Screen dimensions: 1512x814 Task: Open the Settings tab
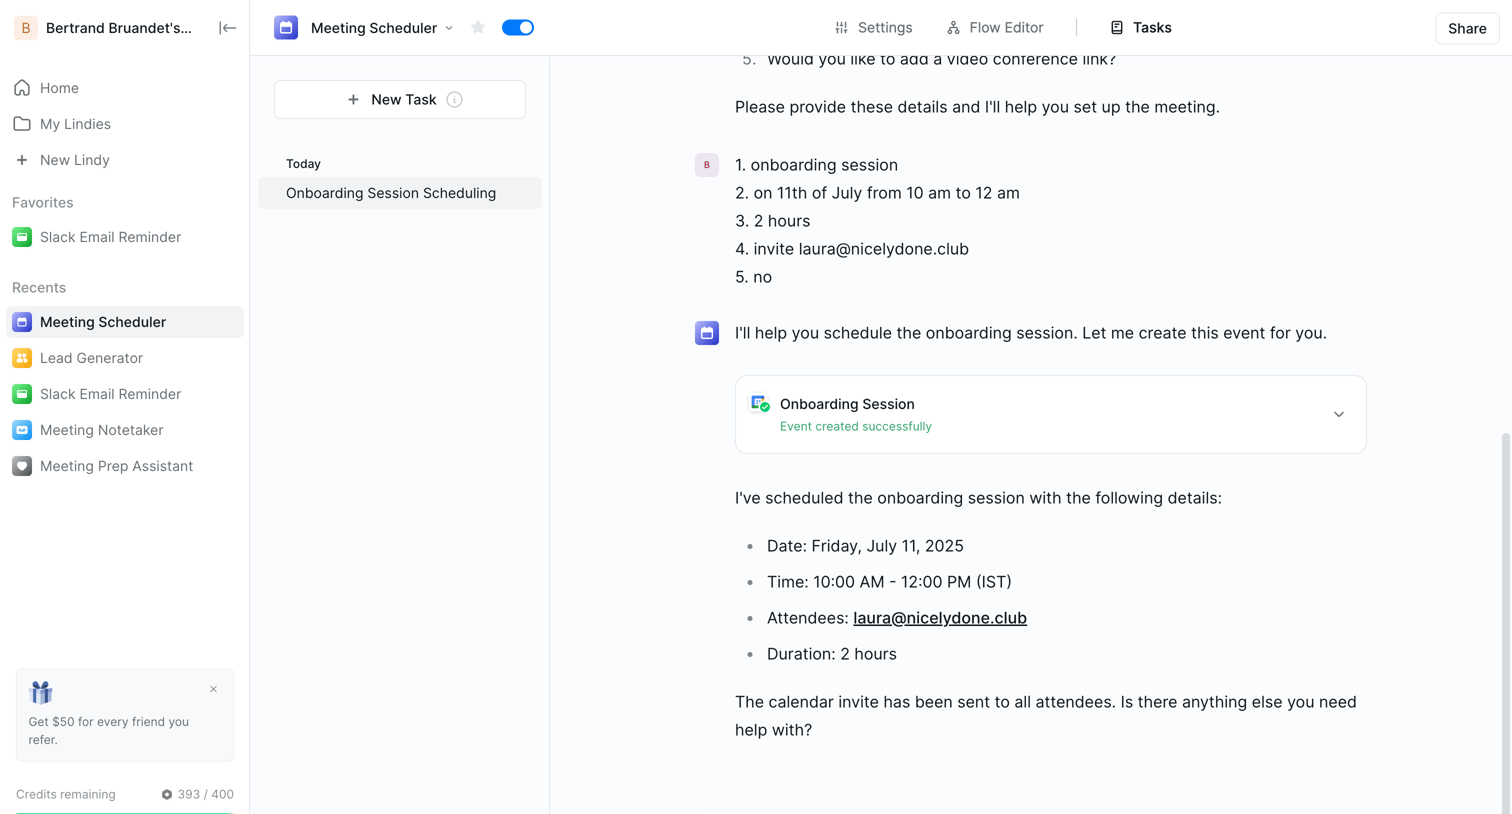tap(873, 28)
